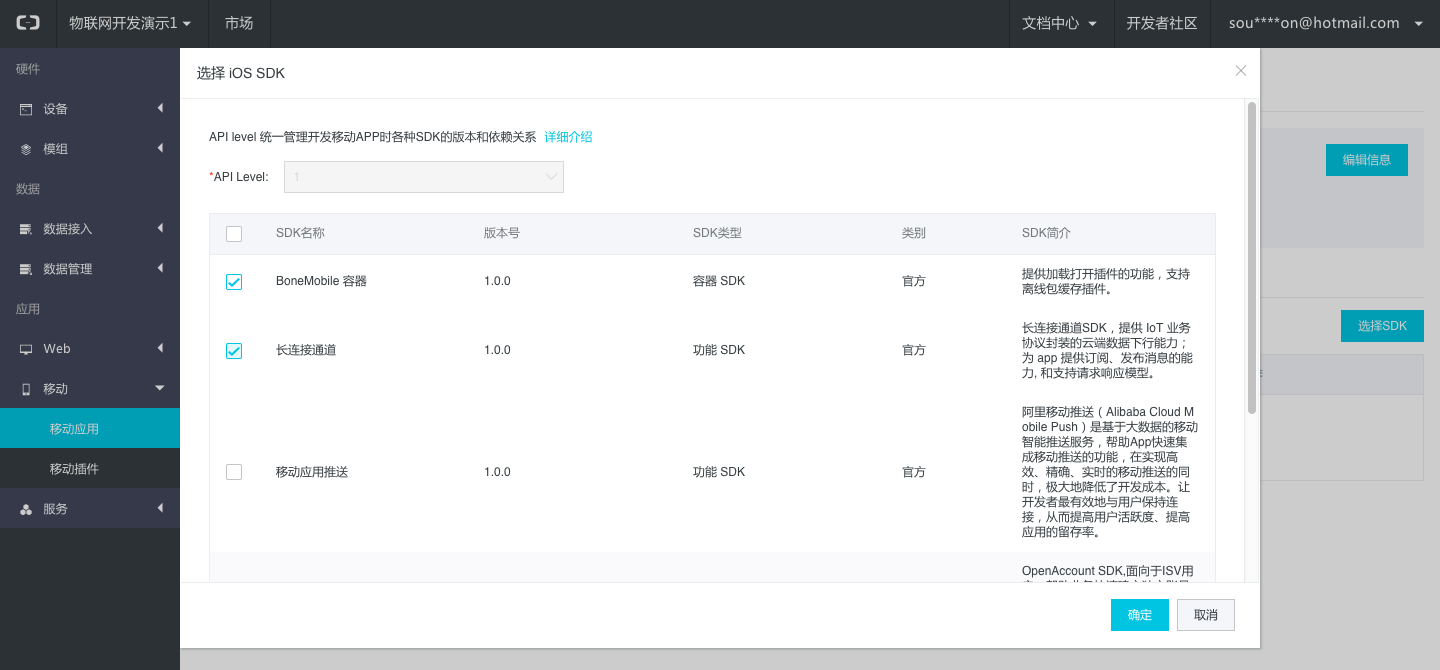The image size is (1440, 670).
Task: Click the 移动 phone icon in sidebar
Action: tap(26, 389)
